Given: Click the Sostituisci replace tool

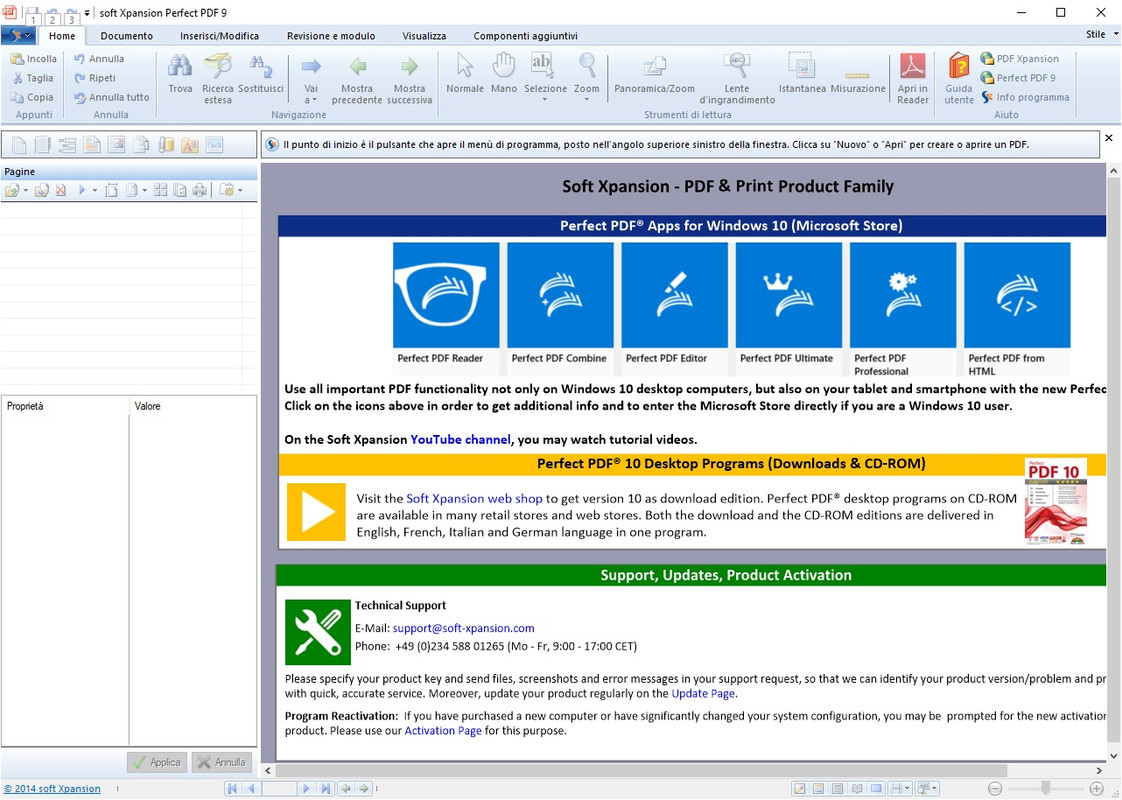Looking at the screenshot, I should point(260,74).
